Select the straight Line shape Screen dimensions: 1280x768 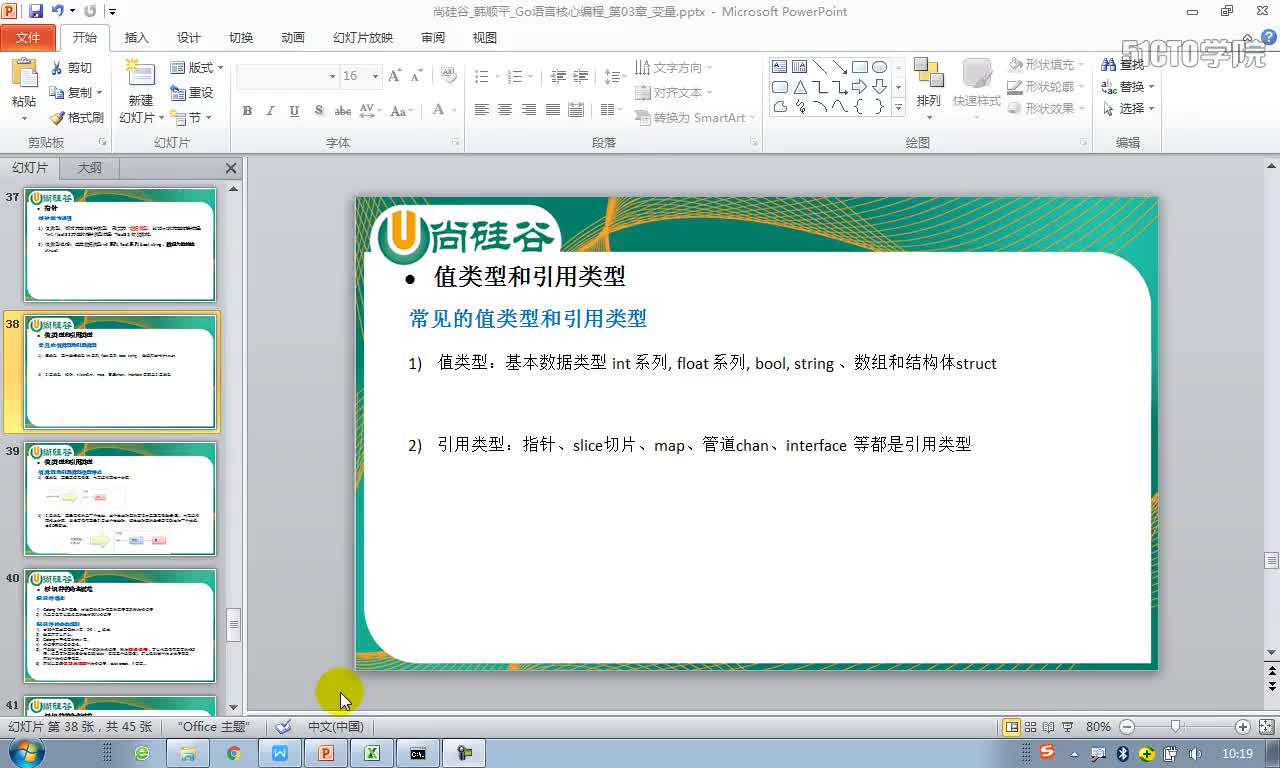[820, 67]
